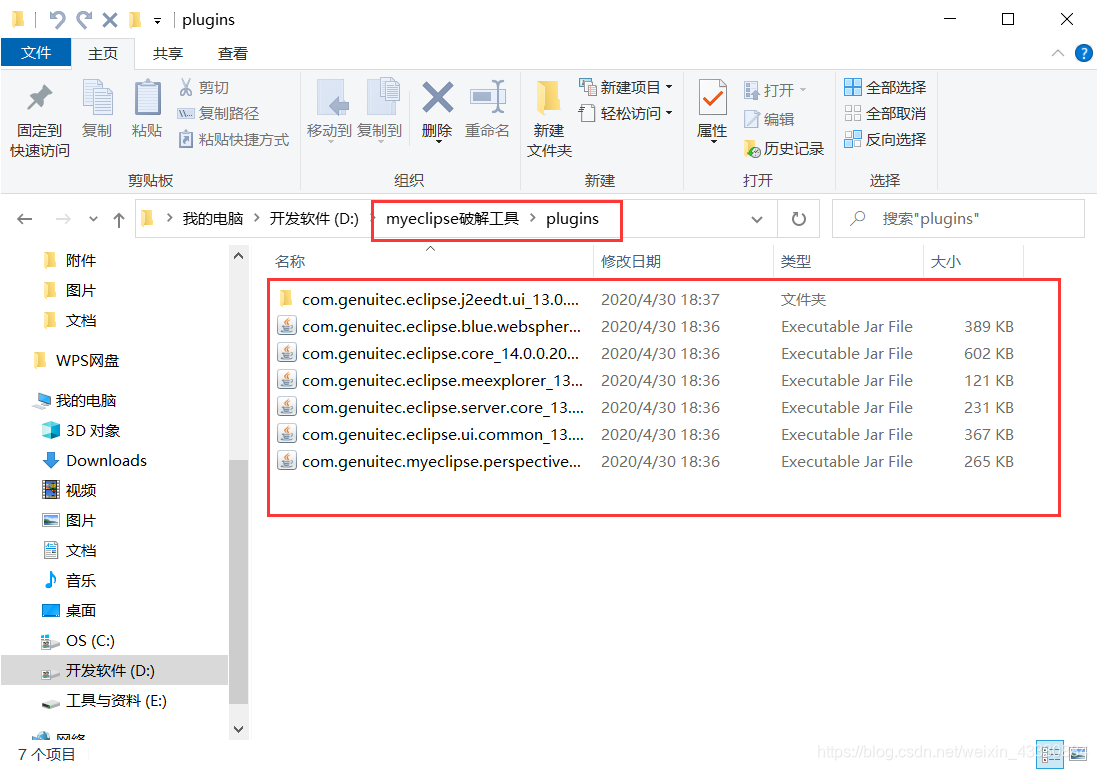Open WPS网盘 in navigation pane
Screen dimensions: 1098x770
[87, 360]
